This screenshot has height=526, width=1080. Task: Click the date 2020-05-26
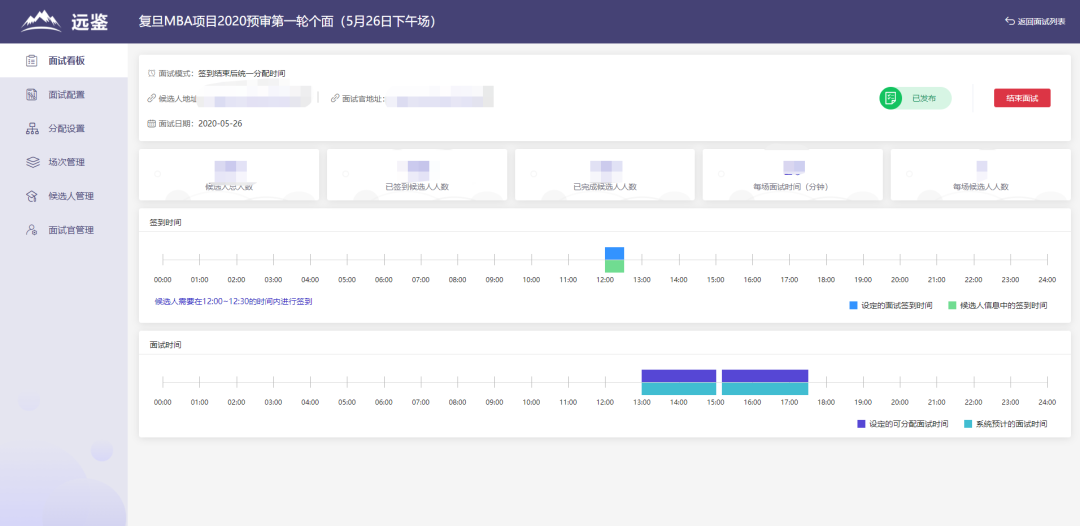[220, 124]
